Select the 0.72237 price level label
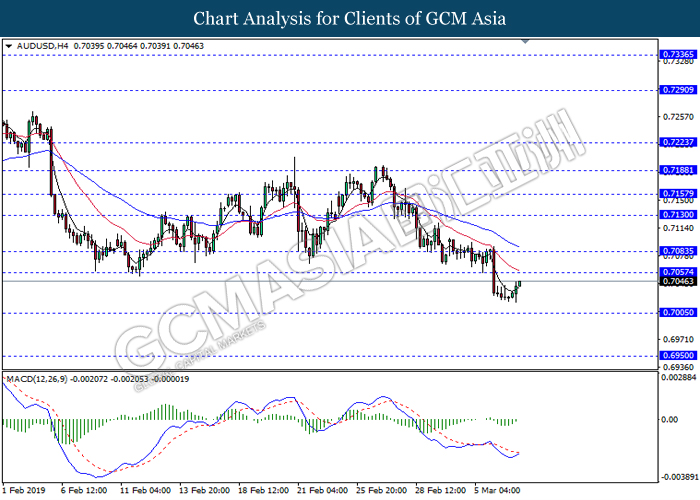The height and width of the screenshot is (500, 700). (678, 142)
